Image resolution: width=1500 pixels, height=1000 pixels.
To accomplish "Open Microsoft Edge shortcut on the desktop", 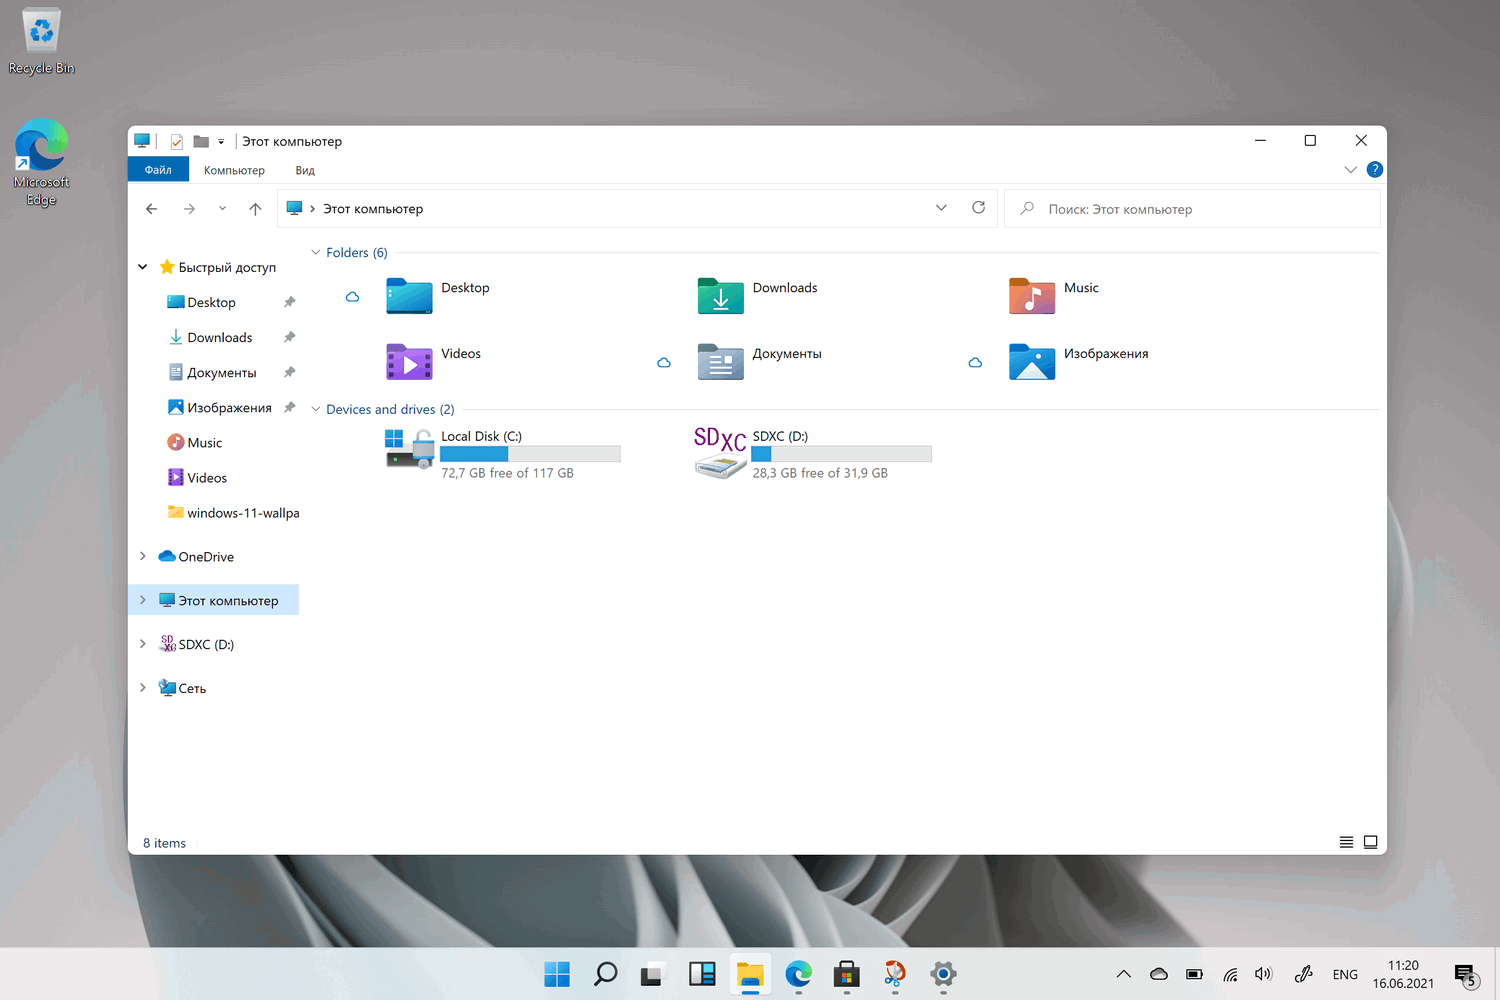I will pyautogui.click(x=41, y=162).
